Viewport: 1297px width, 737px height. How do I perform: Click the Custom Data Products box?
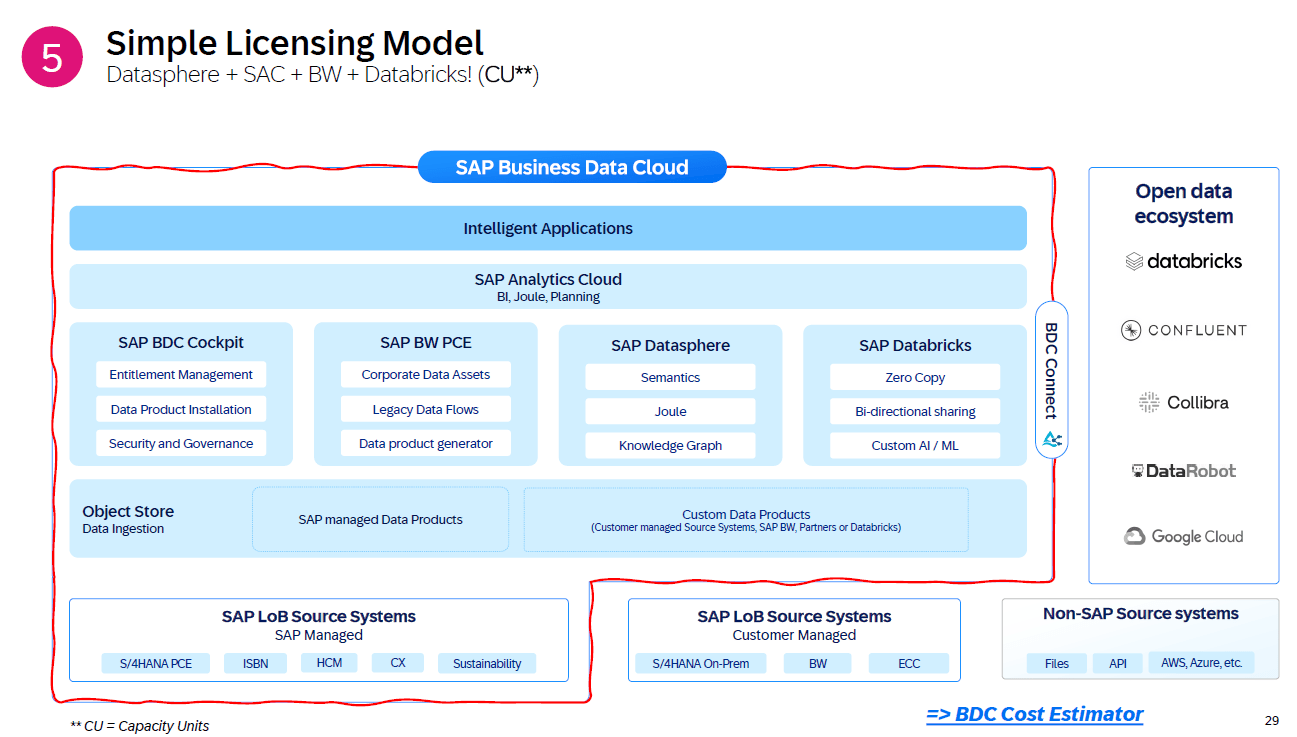pyautogui.click(x=745, y=520)
